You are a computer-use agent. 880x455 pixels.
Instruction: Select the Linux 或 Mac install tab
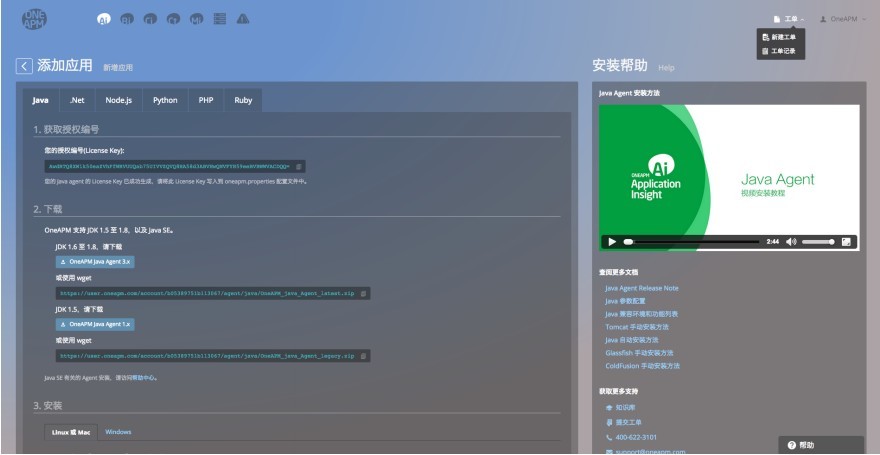click(x=71, y=432)
